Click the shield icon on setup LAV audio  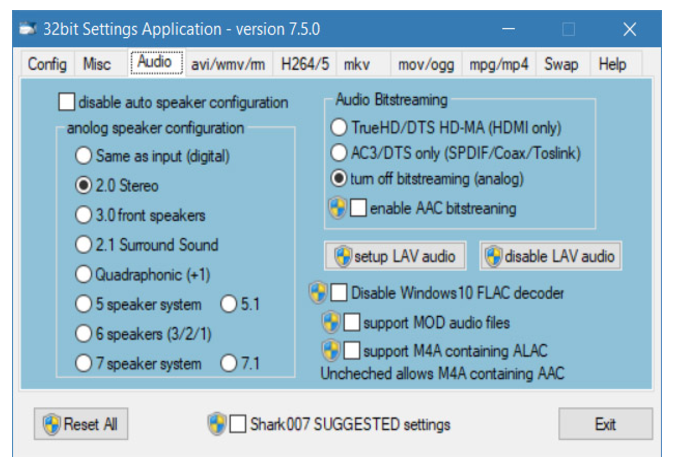tap(343, 256)
